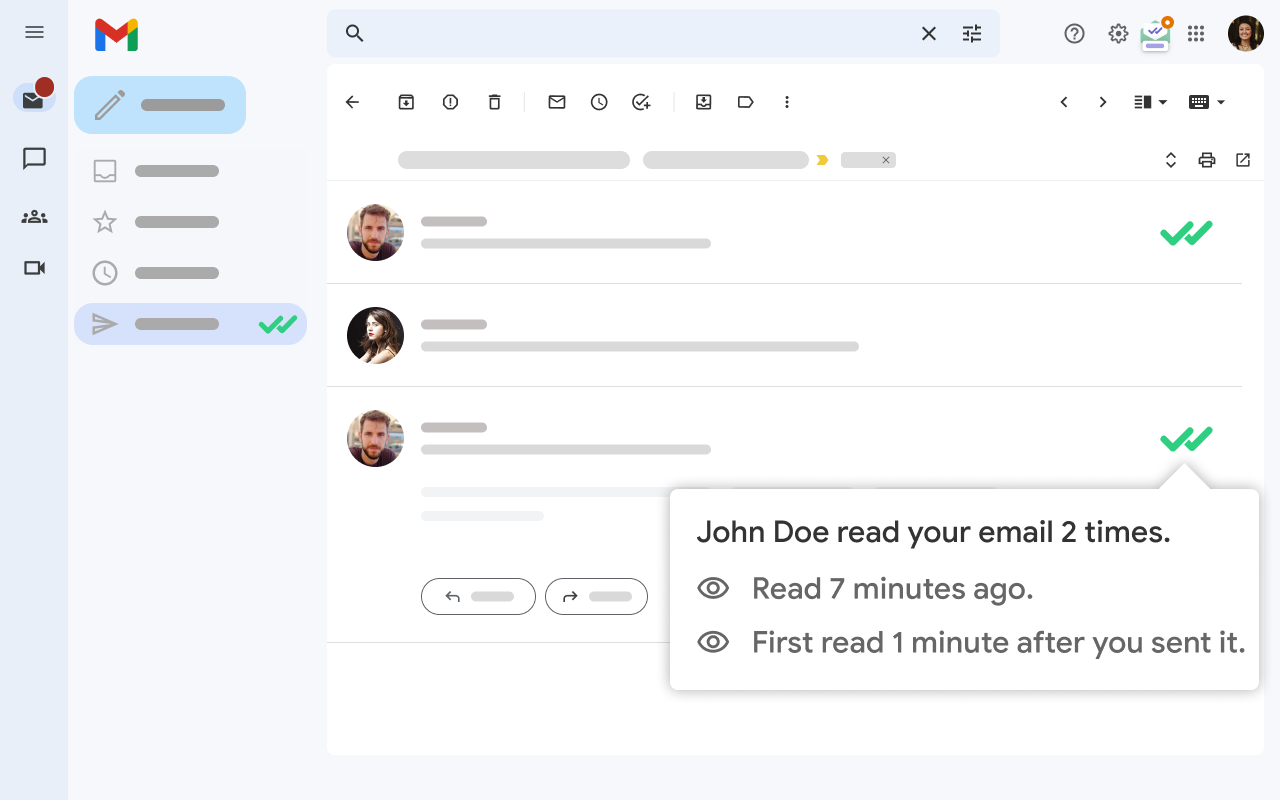Open the split pane layout dropdown

point(1148,101)
